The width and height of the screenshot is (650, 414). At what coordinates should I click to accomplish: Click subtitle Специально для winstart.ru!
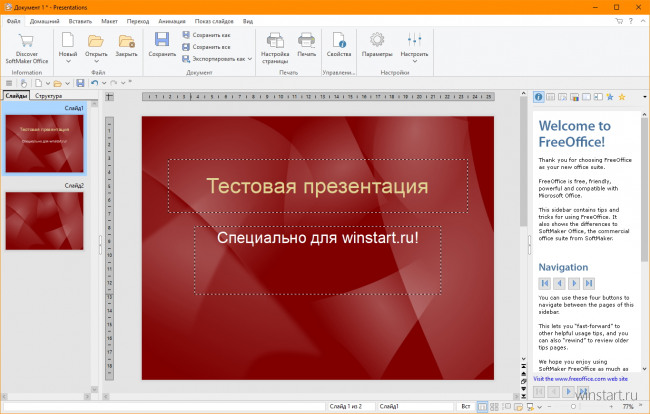tap(318, 238)
